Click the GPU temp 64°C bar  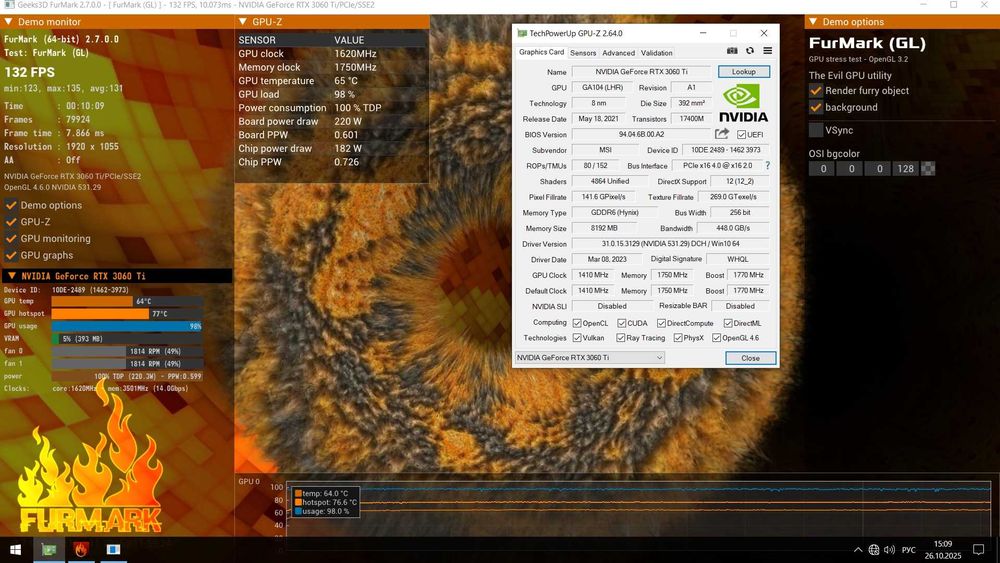(x=127, y=301)
